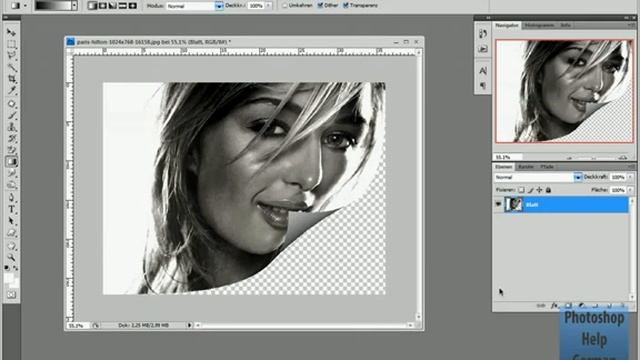
Task: Select the Brush tool
Action: [x=11, y=116]
